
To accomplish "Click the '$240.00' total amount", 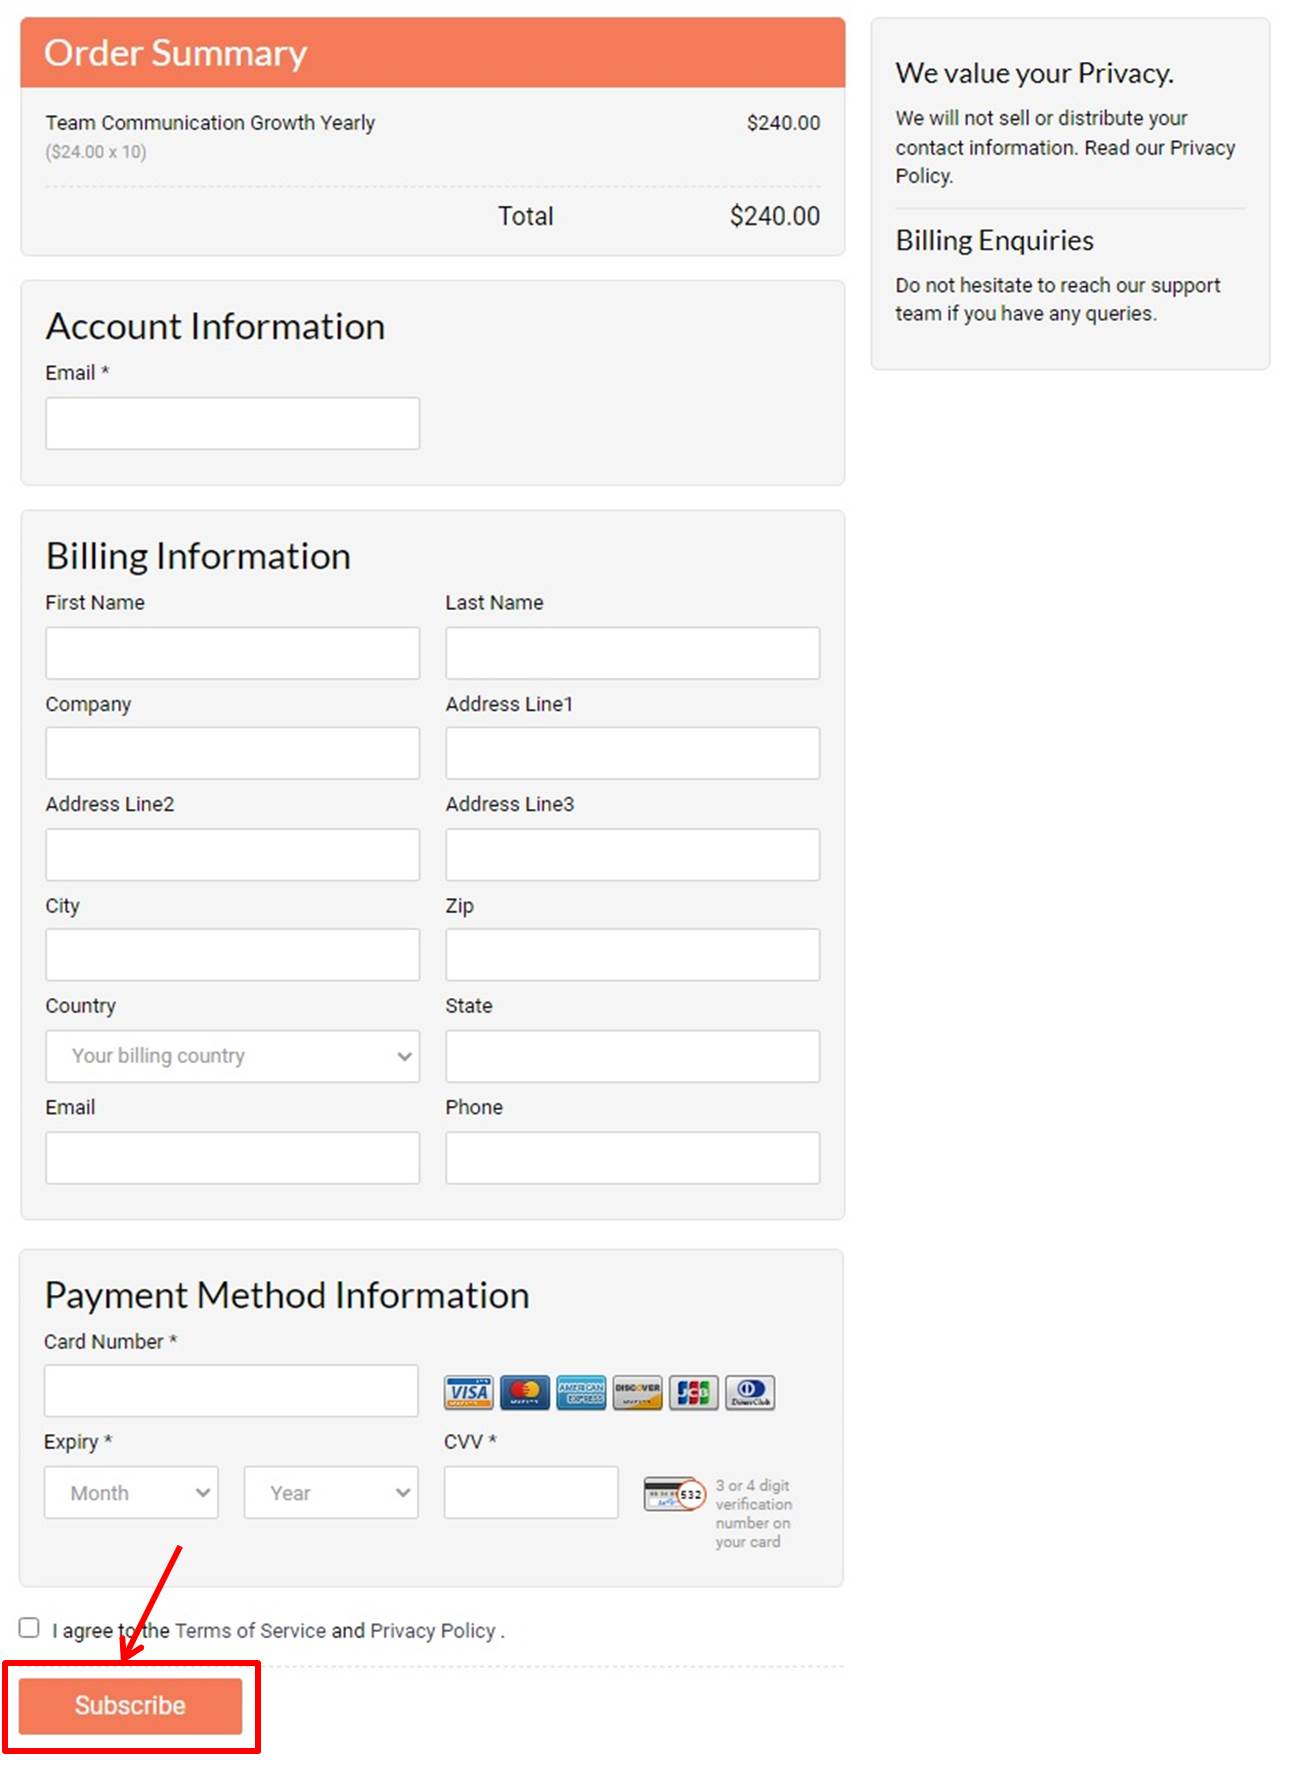I will point(775,216).
